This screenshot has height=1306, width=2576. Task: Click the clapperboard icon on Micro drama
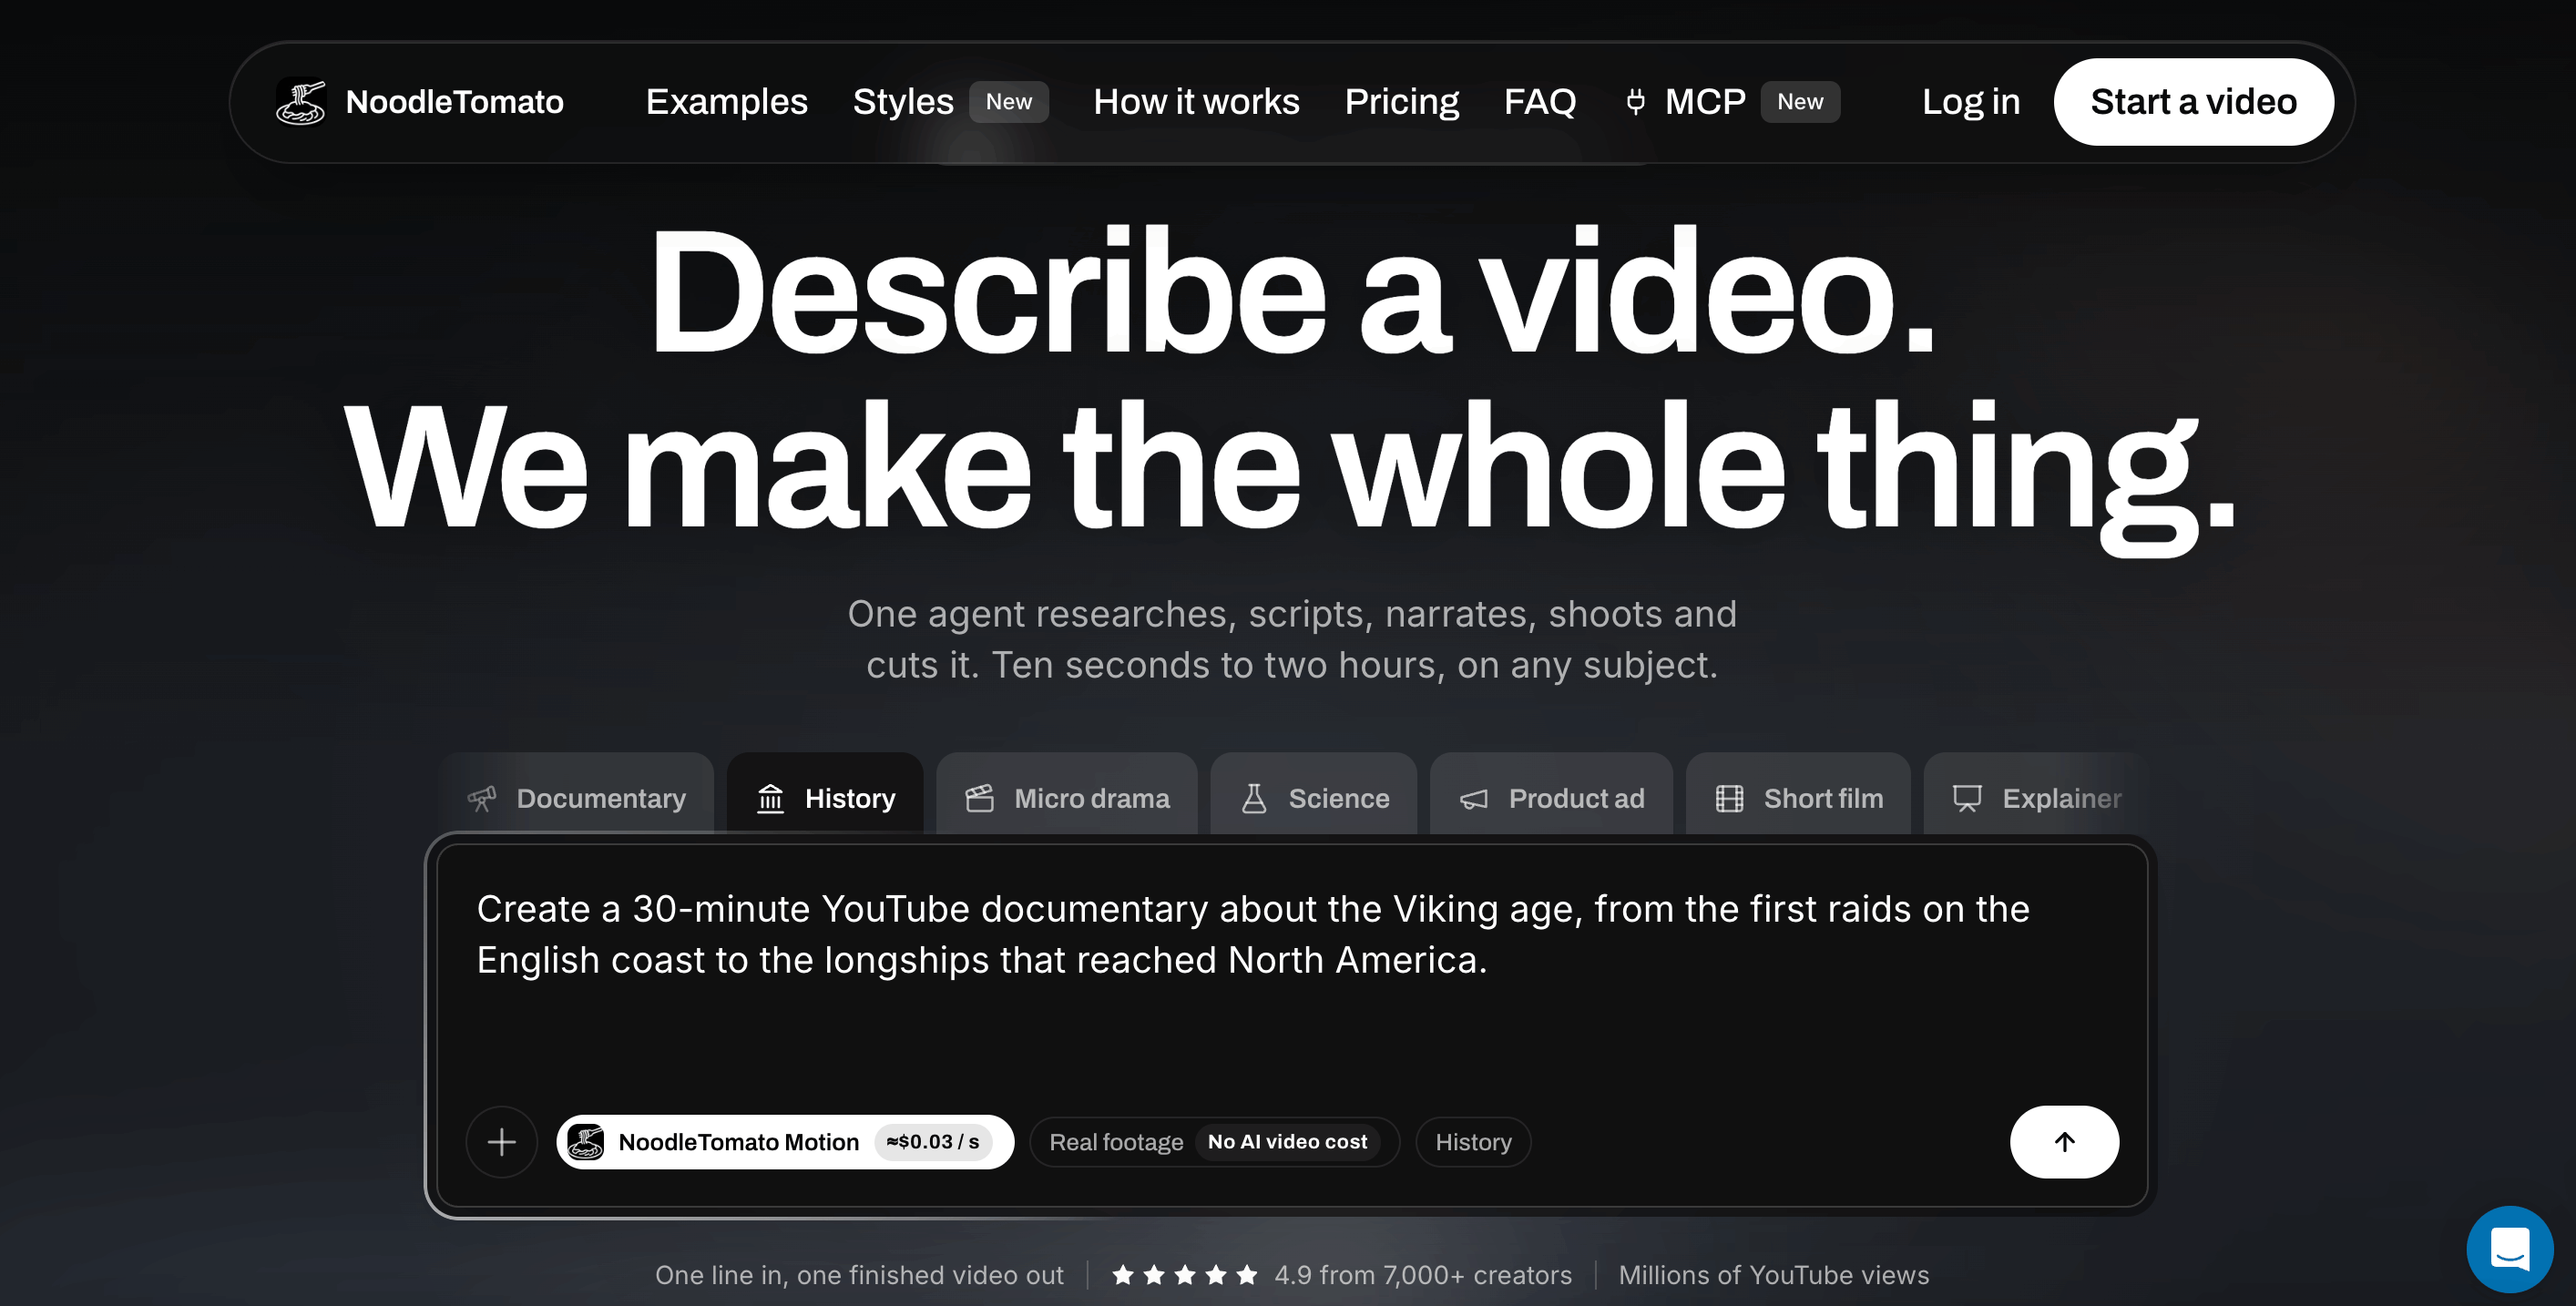[980, 798]
